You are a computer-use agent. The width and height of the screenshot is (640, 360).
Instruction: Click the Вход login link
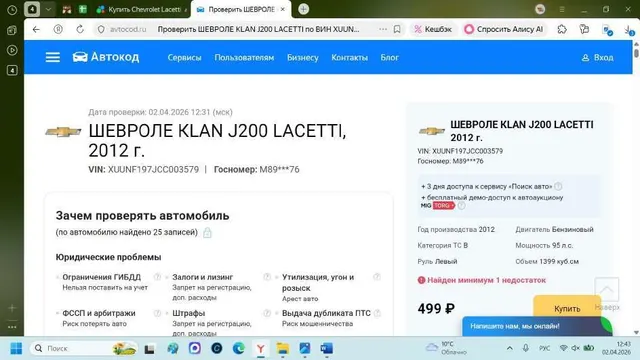click(597, 58)
